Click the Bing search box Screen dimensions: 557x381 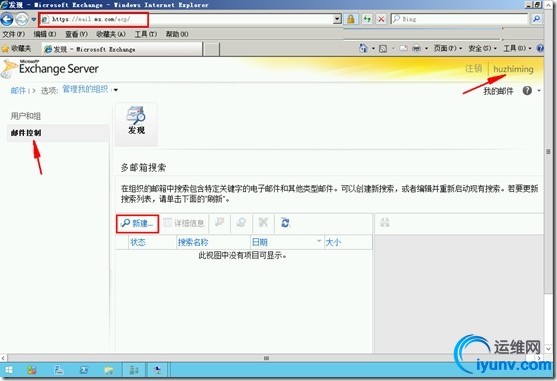(x=459, y=19)
